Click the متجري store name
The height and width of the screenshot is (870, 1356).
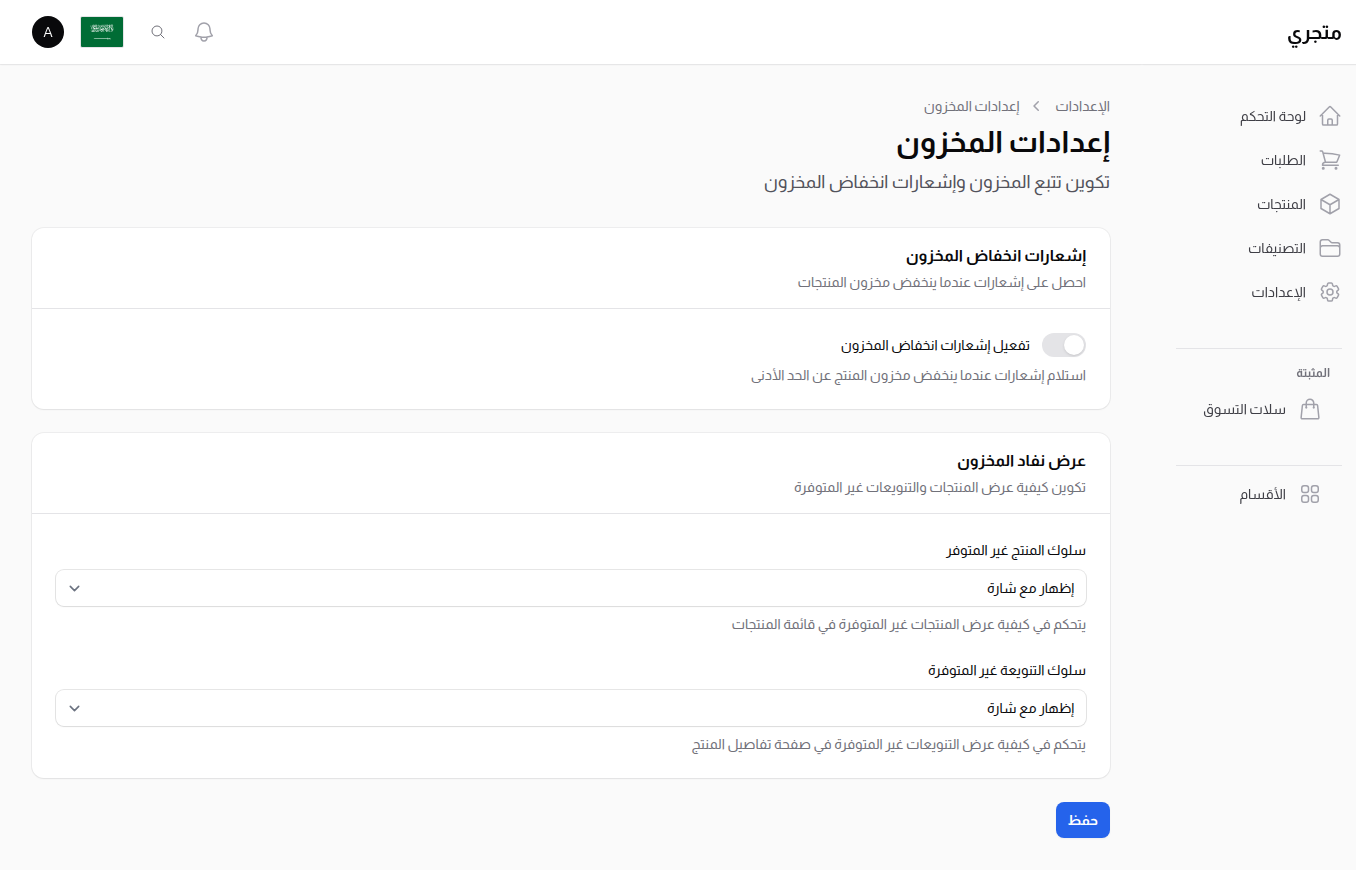coord(1316,31)
